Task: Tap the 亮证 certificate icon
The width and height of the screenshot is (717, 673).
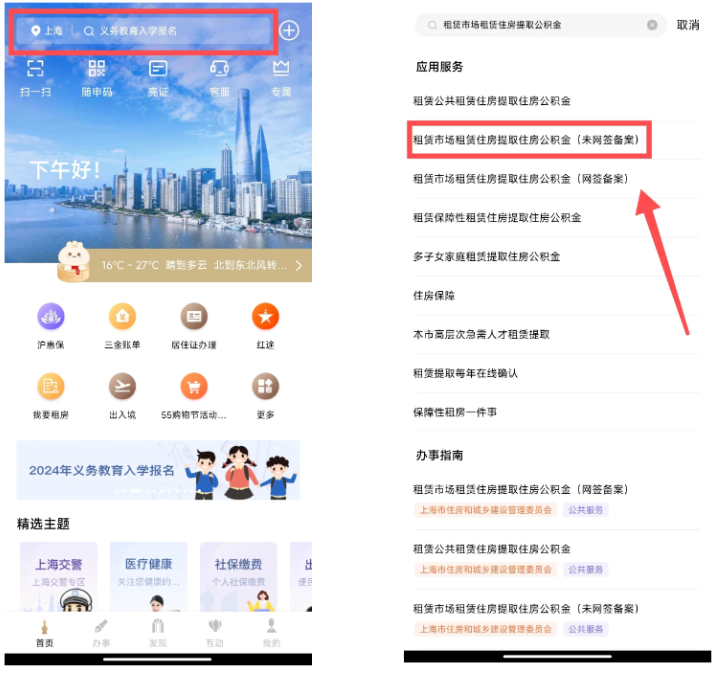Action: click(x=158, y=69)
